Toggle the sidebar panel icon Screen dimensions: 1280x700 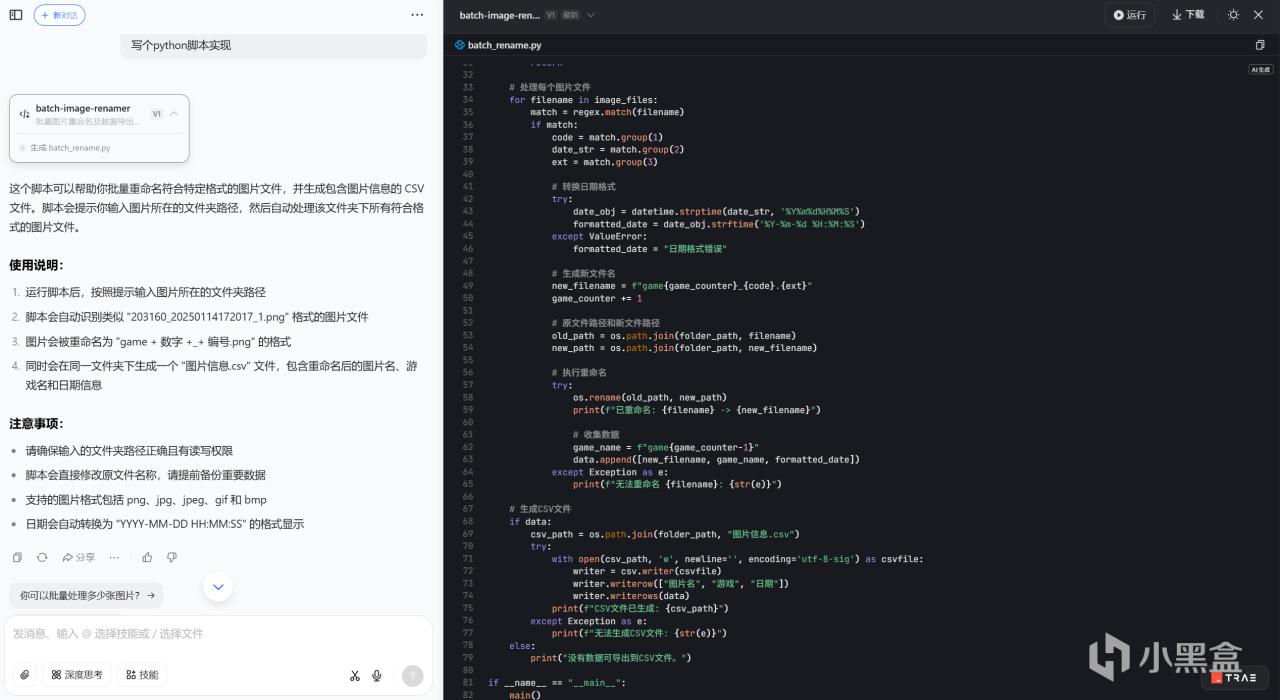click(16, 15)
